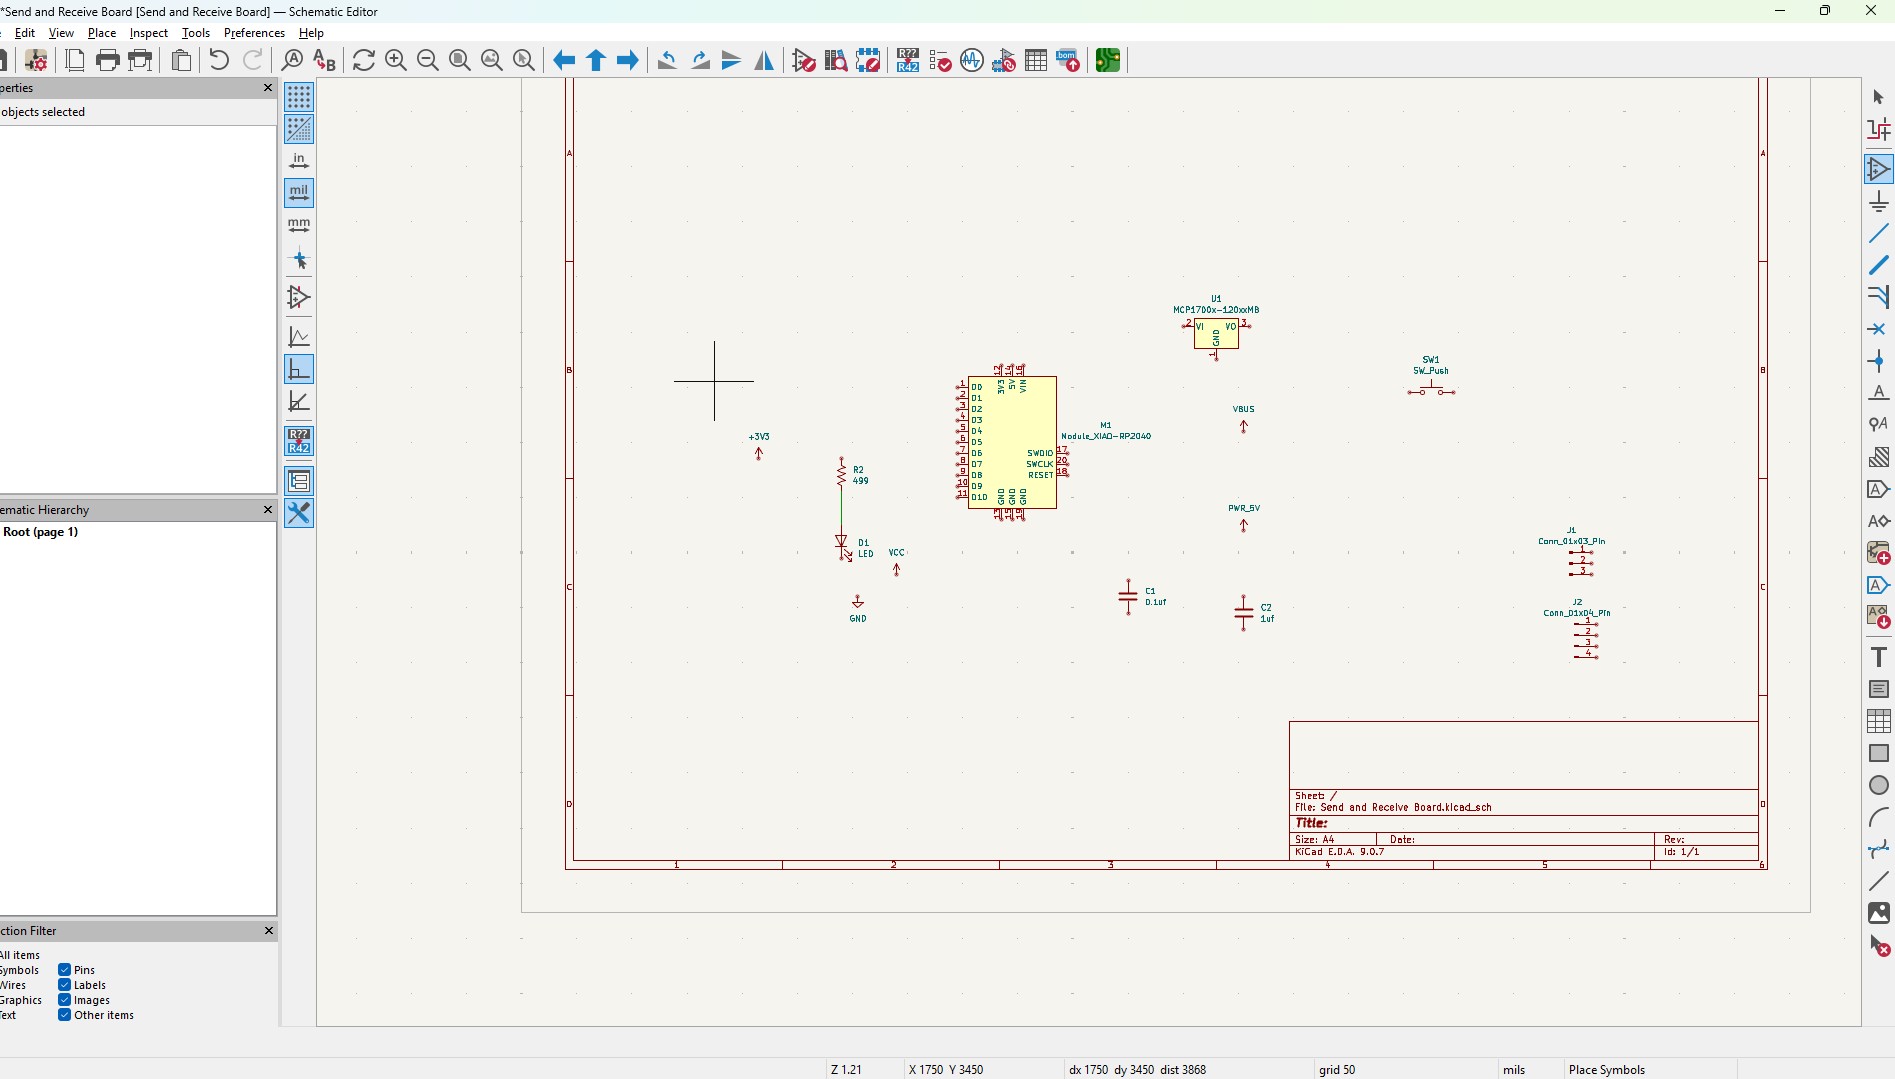Click the Mirror horizontally icon
1895x1079 pixels.
(x=764, y=61)
